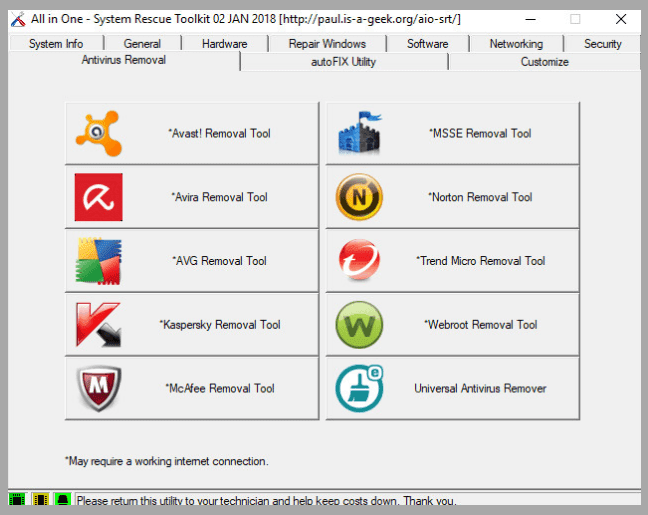Click the ESET broom icon
This screenshot has width=648, height=515.
click(359, 388)
